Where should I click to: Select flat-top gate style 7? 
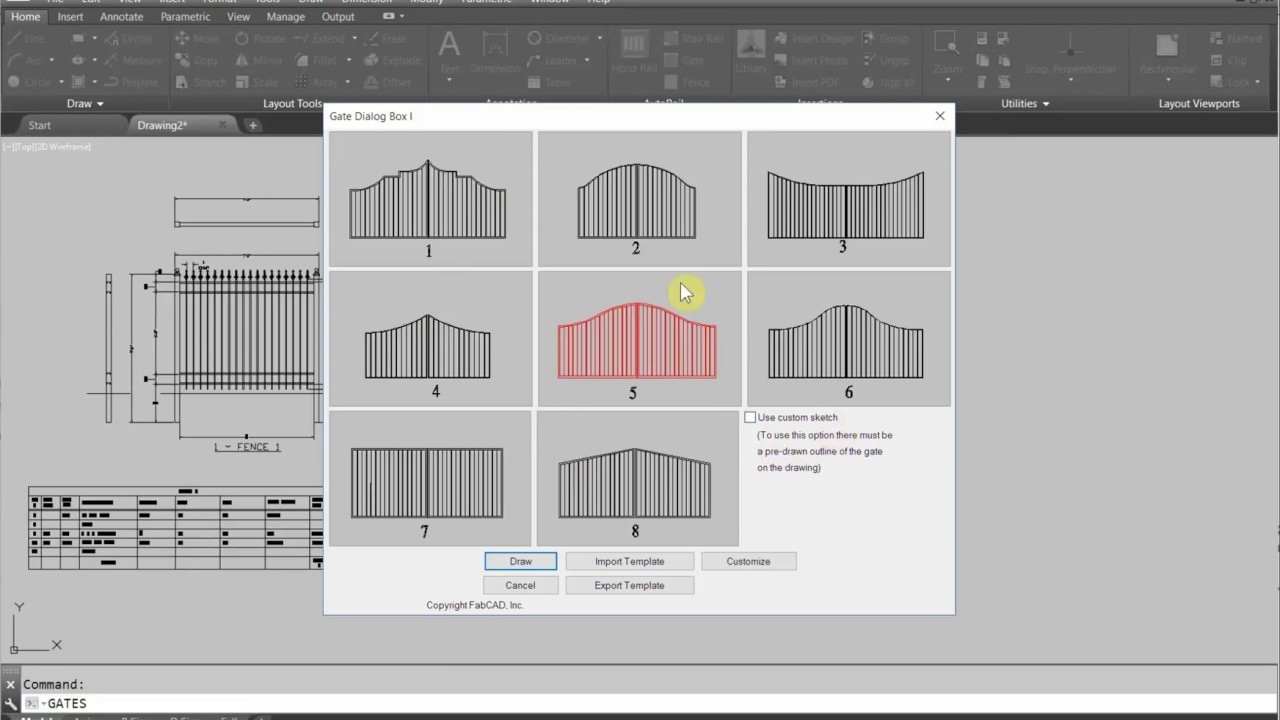(x=430, y=478)
